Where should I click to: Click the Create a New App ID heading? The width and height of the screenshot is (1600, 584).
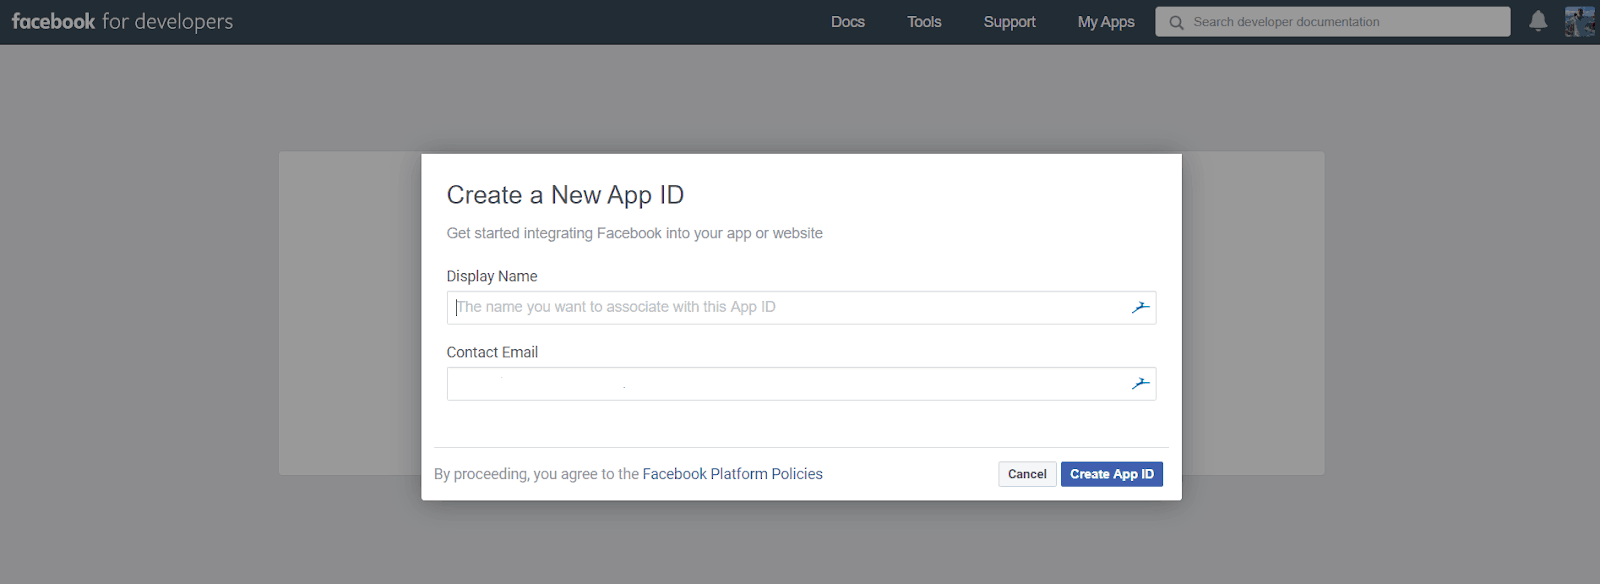[x=565, y=195]
